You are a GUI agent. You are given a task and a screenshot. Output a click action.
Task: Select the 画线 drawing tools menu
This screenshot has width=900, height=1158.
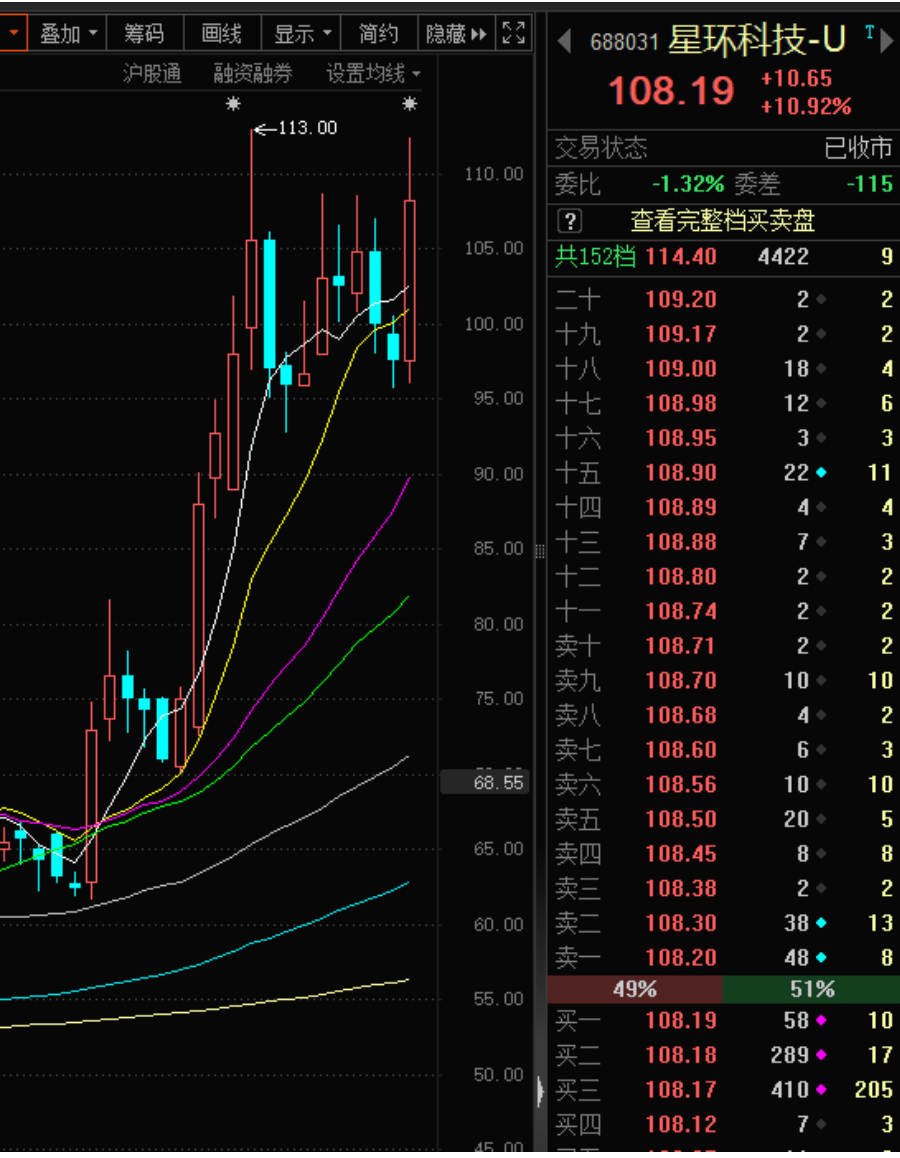221,34
